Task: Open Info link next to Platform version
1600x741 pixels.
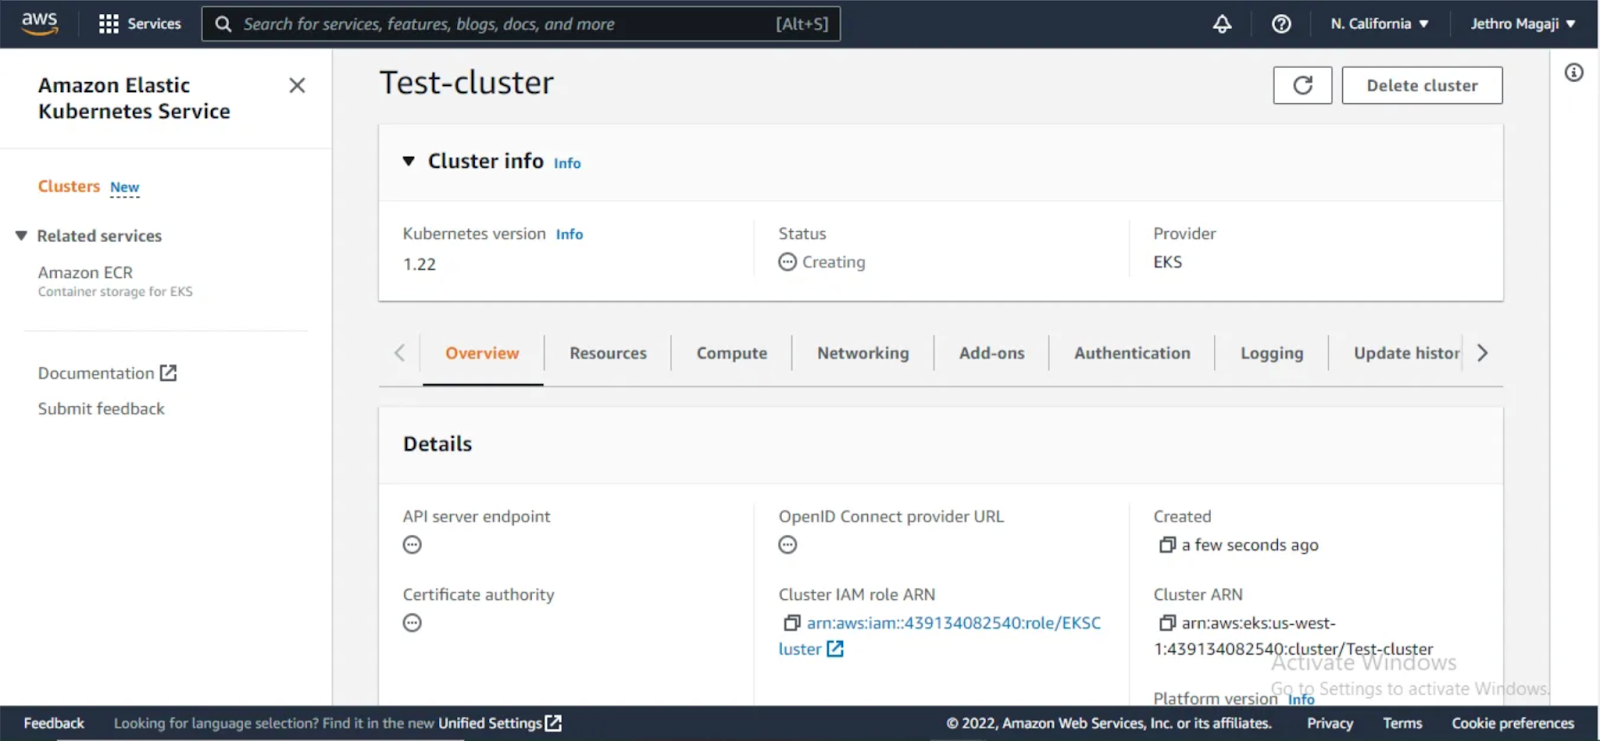Action: pyautogui.click(x=1301, y=699)
